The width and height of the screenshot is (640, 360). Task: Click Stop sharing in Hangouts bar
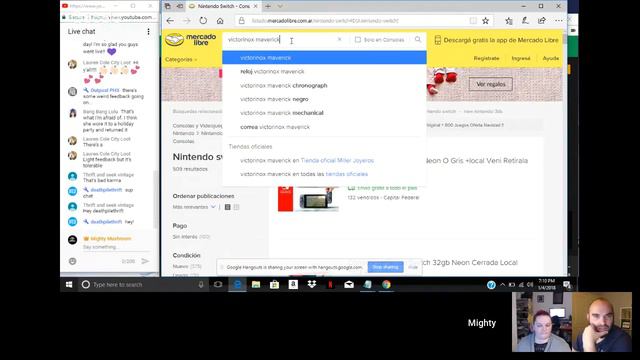pos(385,267)
